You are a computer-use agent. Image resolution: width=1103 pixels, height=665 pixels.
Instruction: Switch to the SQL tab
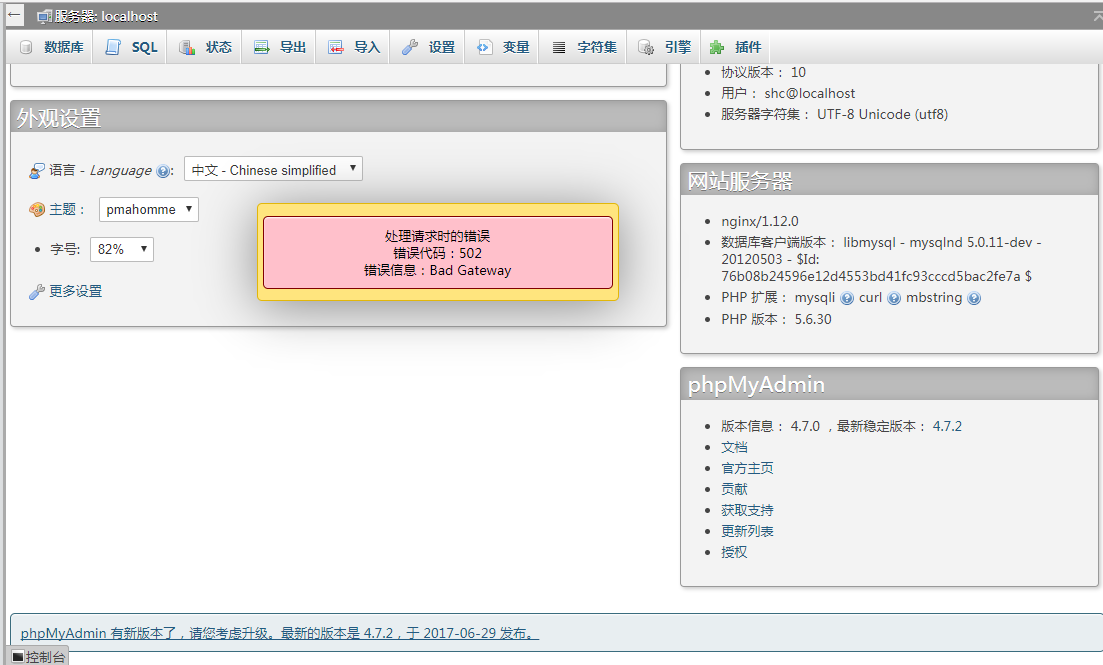pyautogui.click(x=130, y=47)
